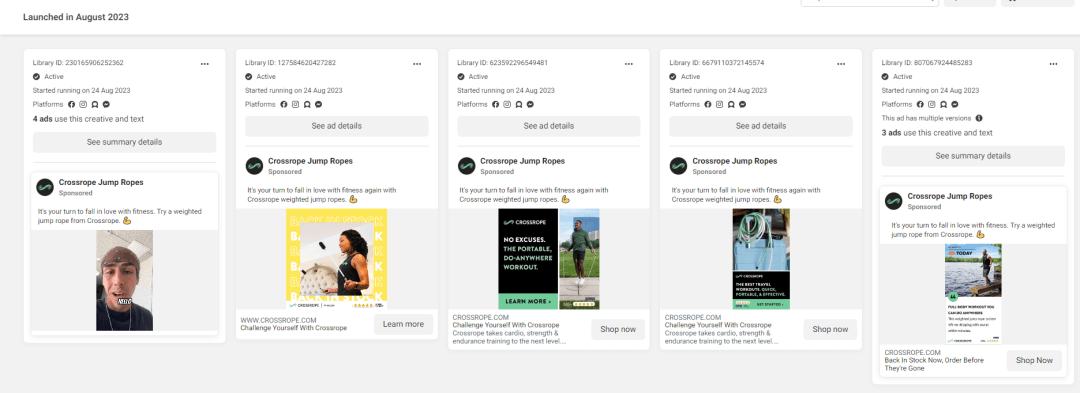Click the Messenger platform icon on third ad card
This screenshot has width=1080, height=393.
(x=530, y=105)
